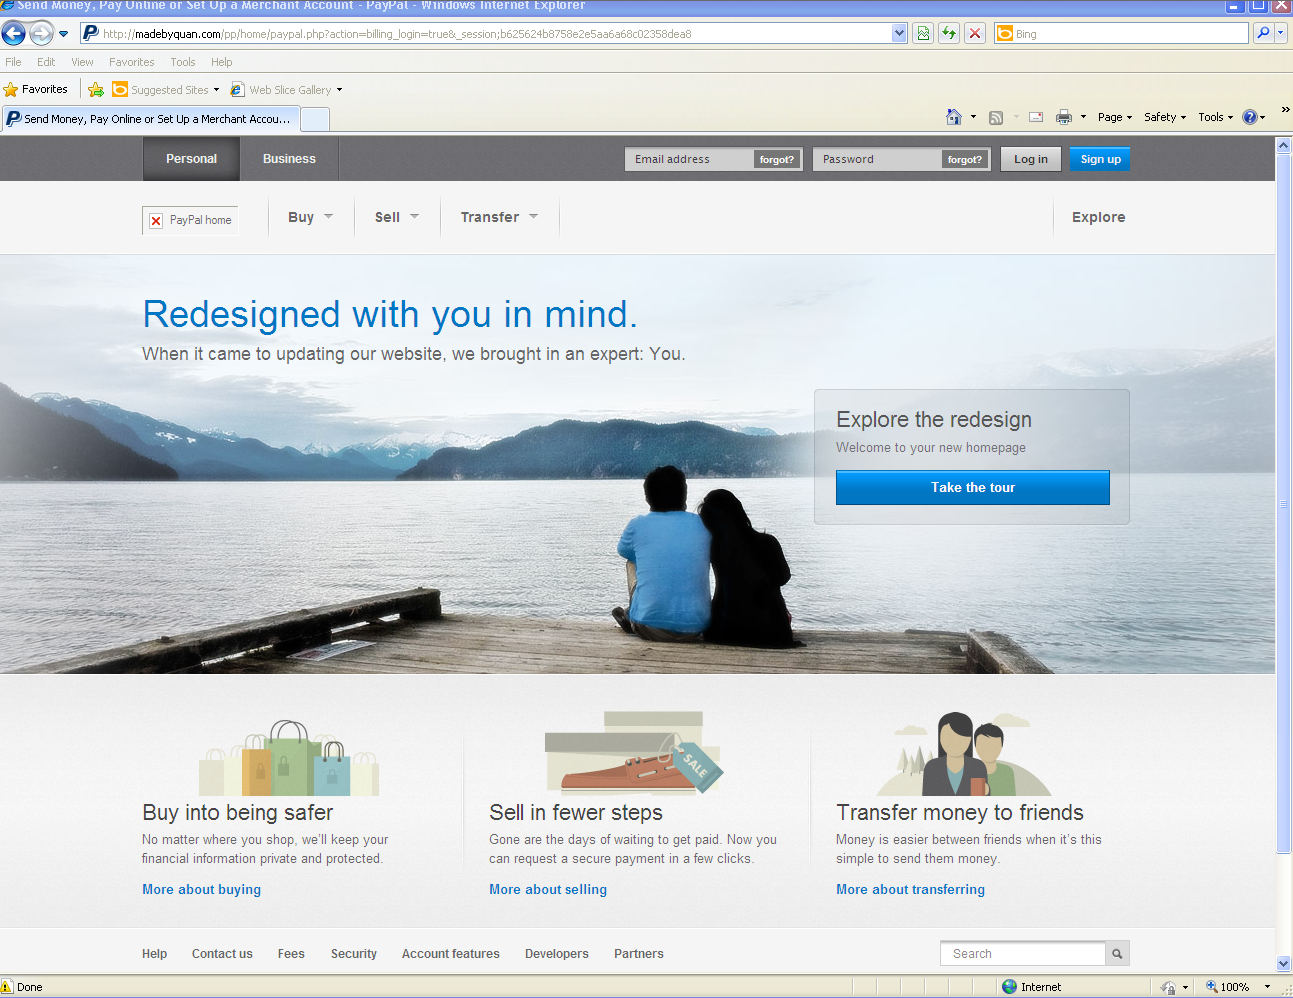Click the shoe box sale illustration
Viewport: 1293px width, 998px height.
[633, 753]
